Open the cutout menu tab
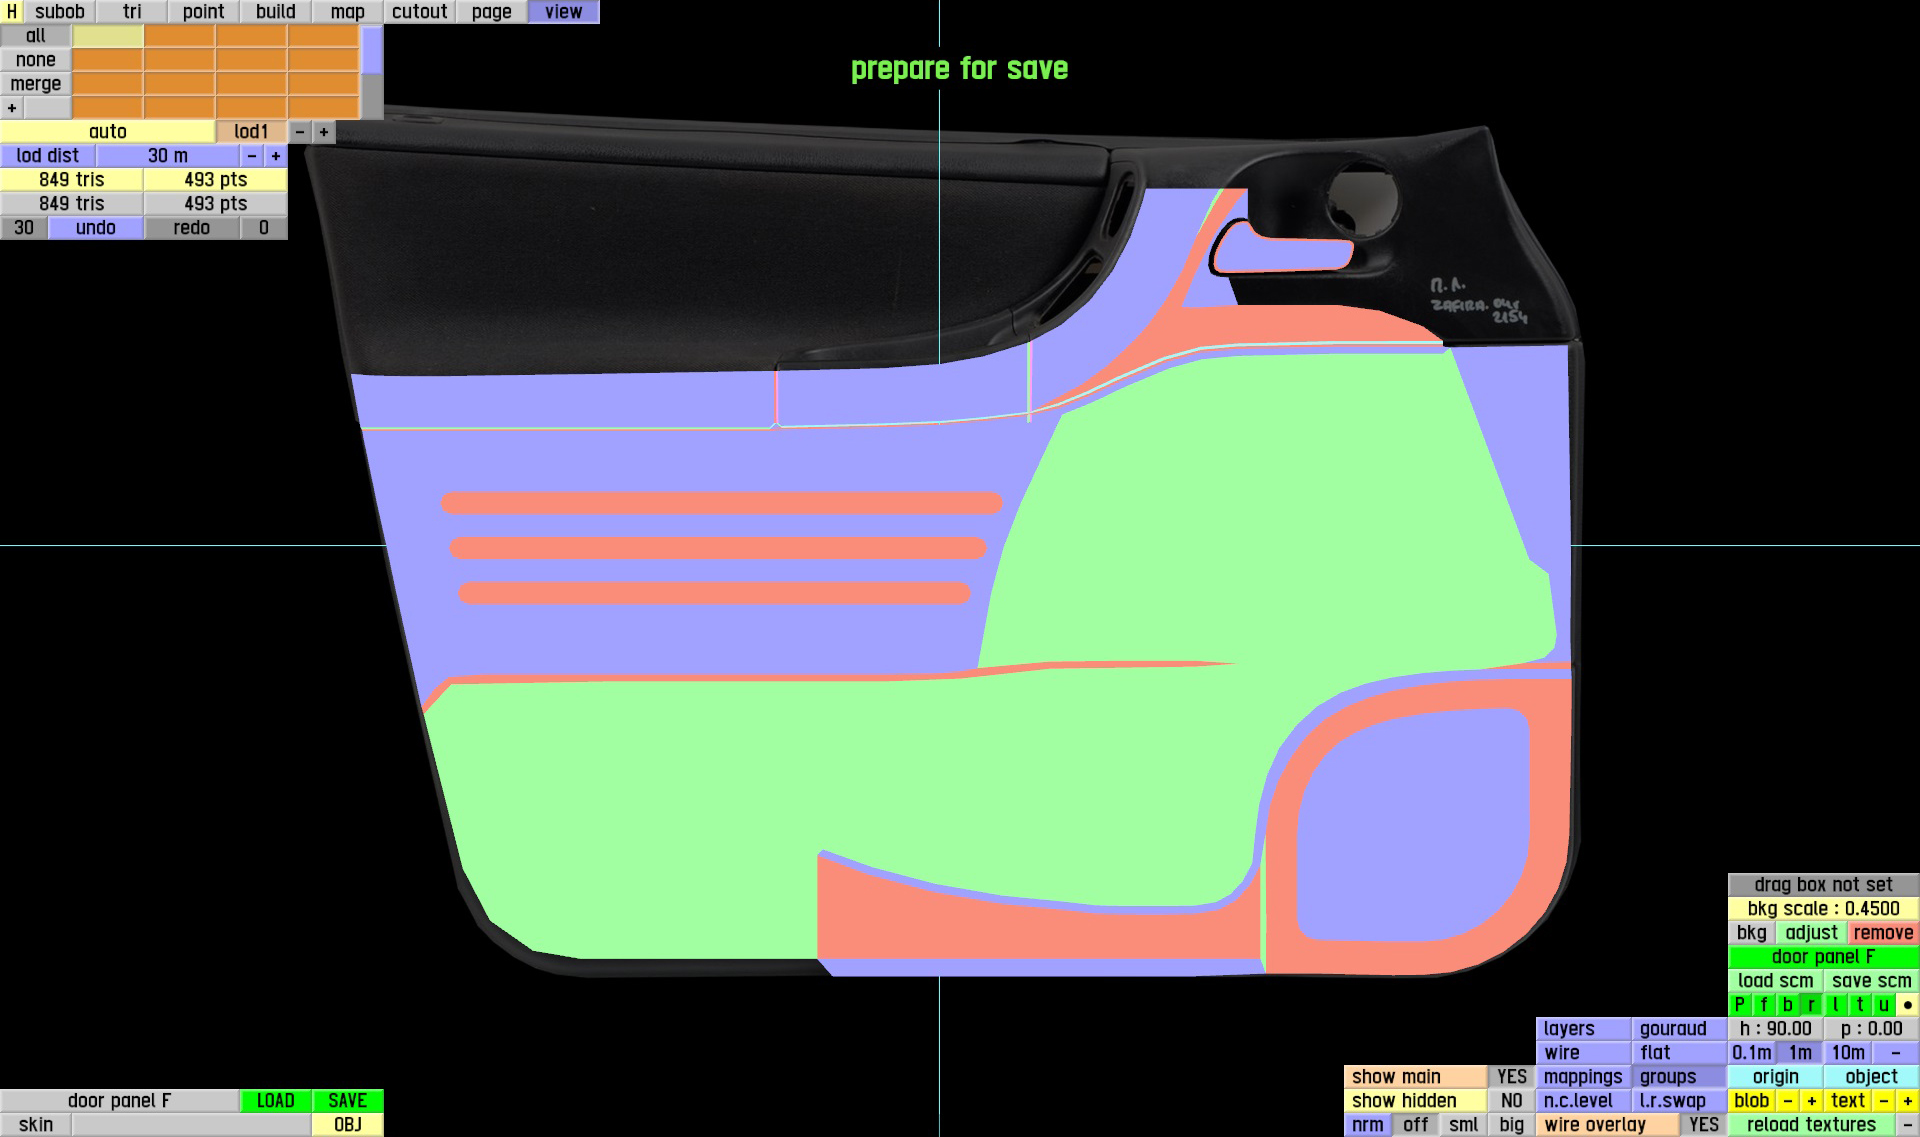1920x1137 pixels. (419, 12)
